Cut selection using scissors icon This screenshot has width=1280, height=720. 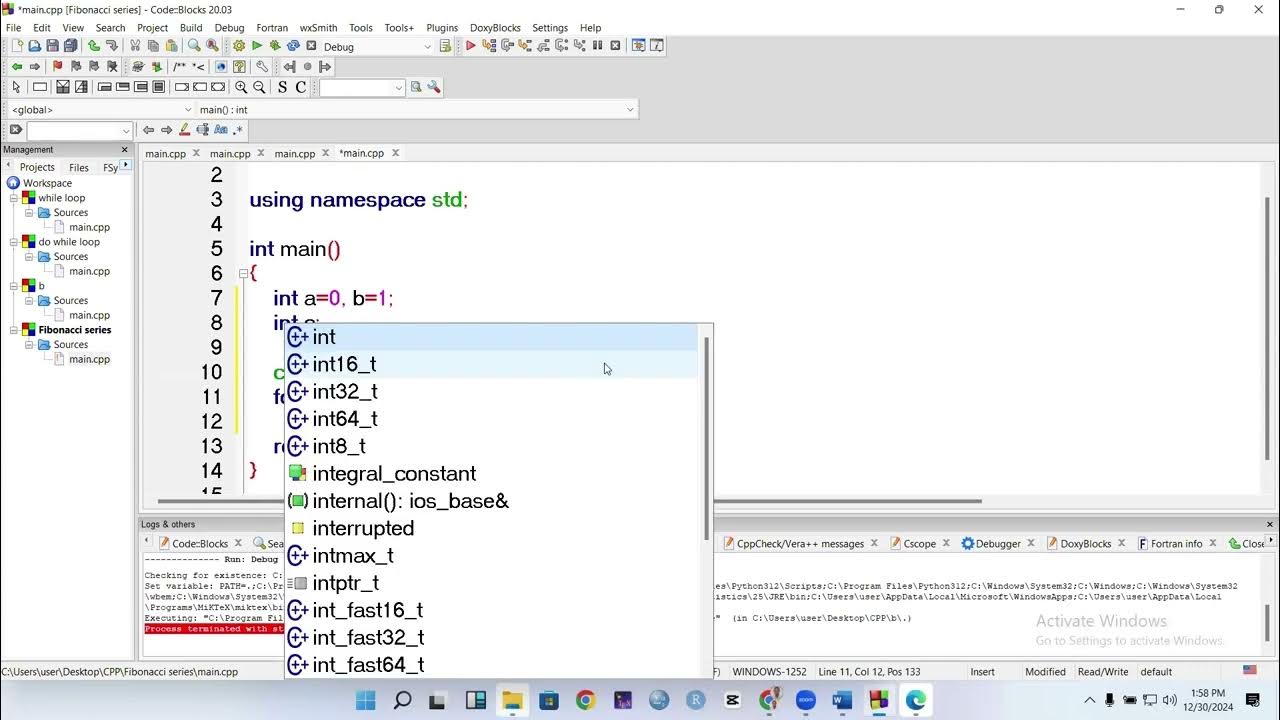tap(135, 46)
